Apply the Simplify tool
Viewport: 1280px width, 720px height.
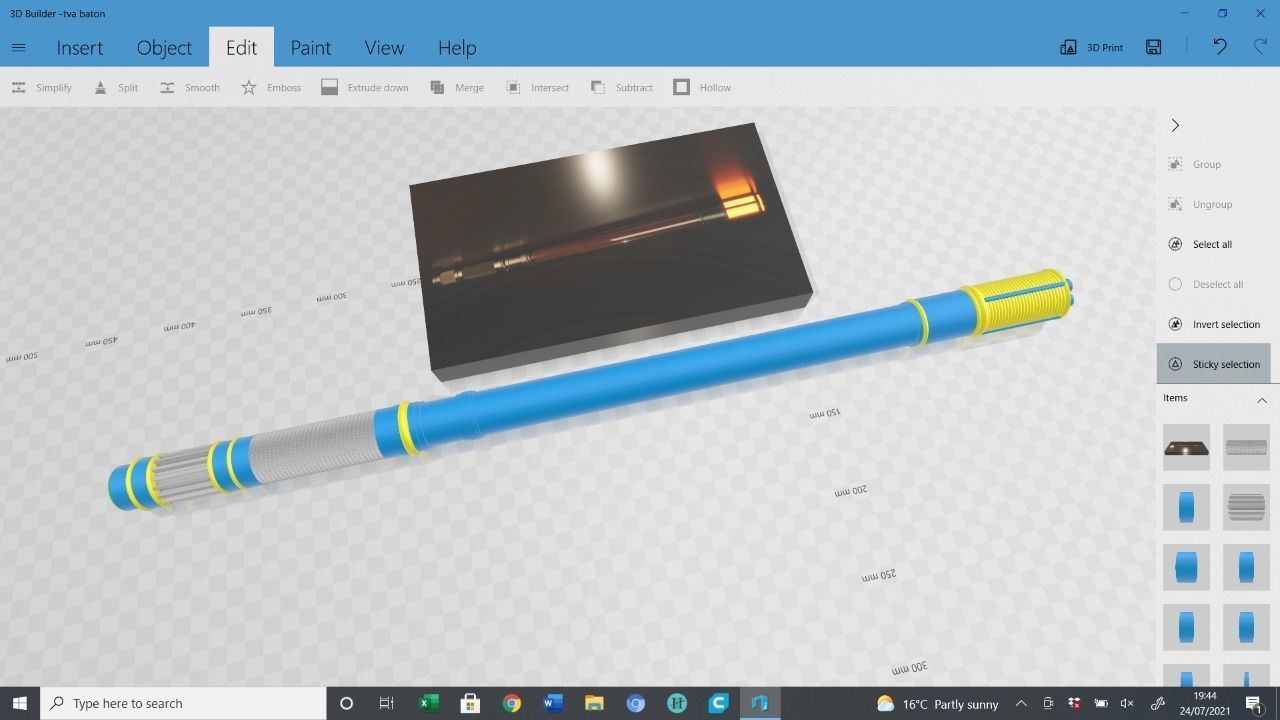pos(41,87)
